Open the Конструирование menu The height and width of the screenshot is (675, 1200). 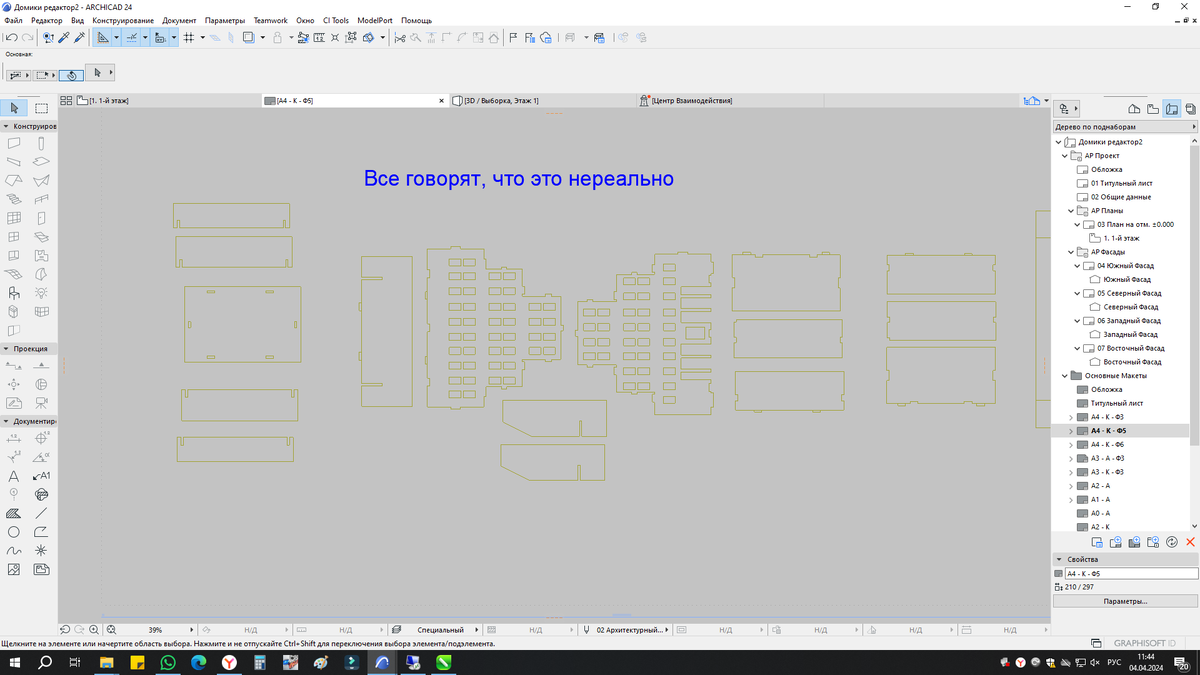click(123, 20)
